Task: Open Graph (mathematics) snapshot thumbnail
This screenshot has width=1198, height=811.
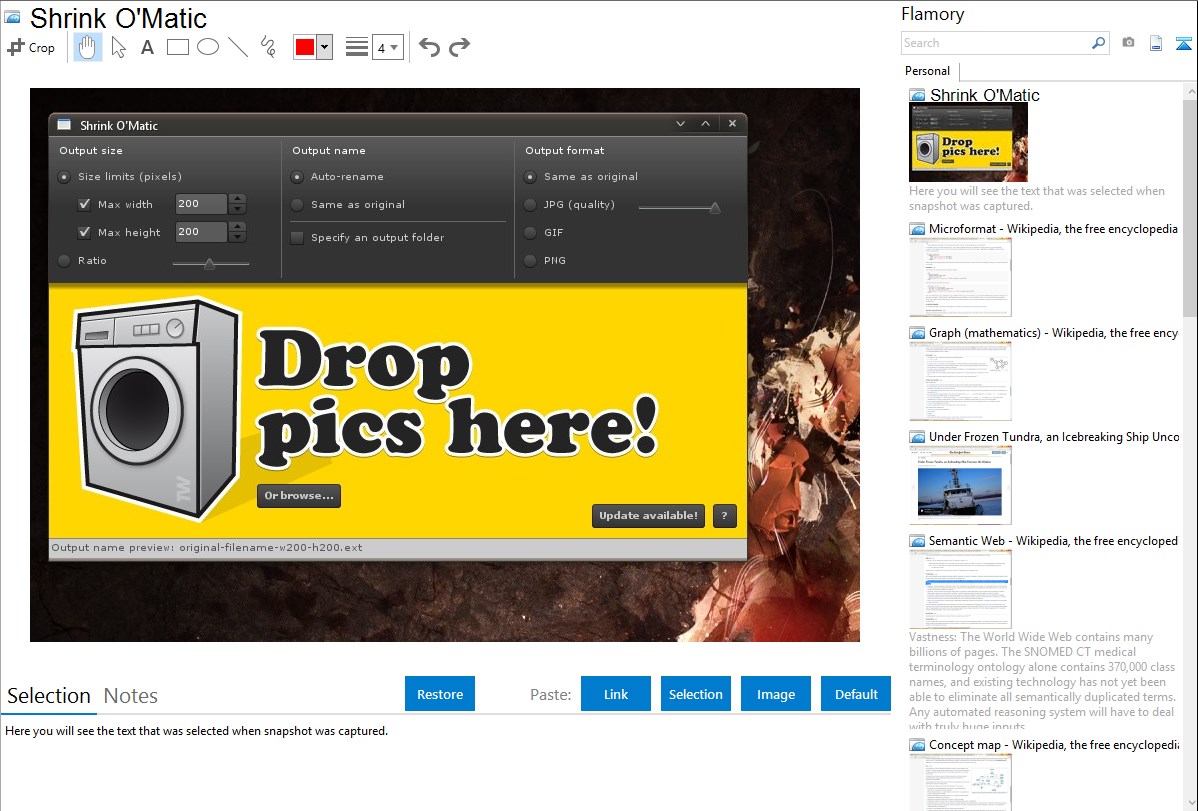Action: 960,381
